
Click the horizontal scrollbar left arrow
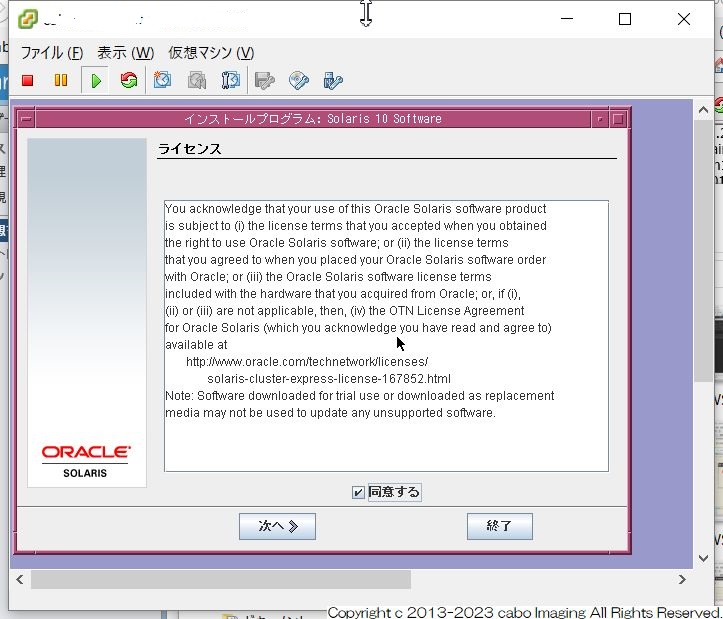[x=19, y=579]
